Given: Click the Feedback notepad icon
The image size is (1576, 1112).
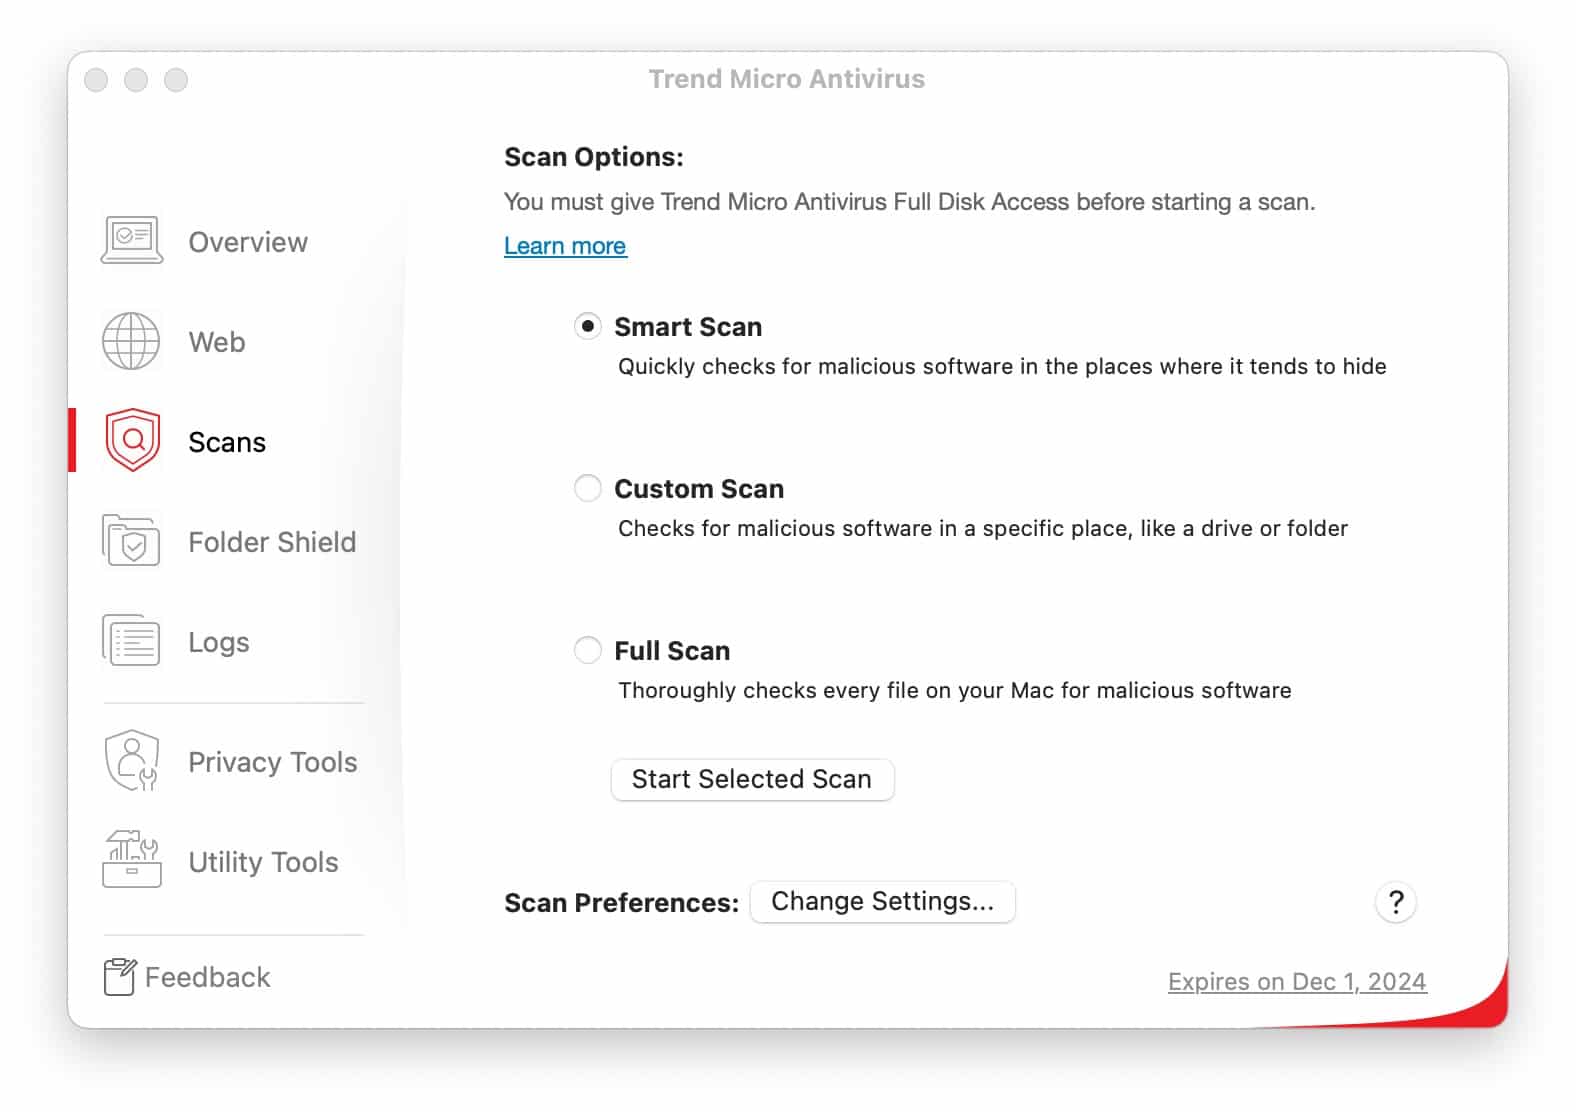Looking at the screenshot, I should [x=120, y=977].
